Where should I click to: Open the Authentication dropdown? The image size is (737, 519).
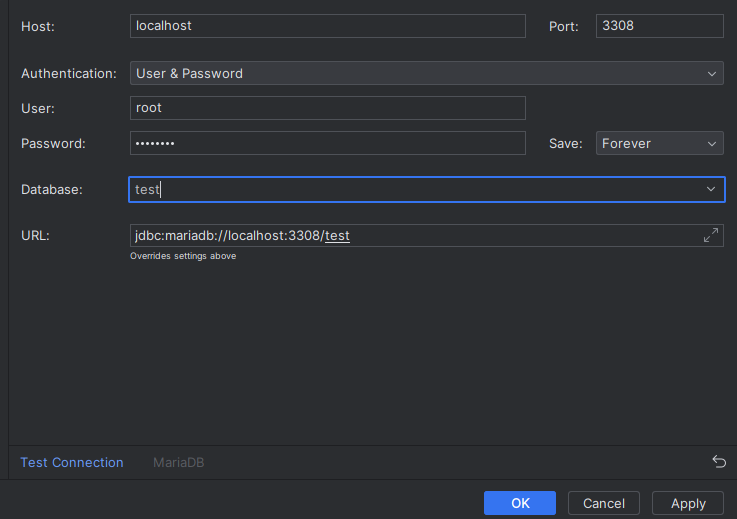[x=427, y=73]
